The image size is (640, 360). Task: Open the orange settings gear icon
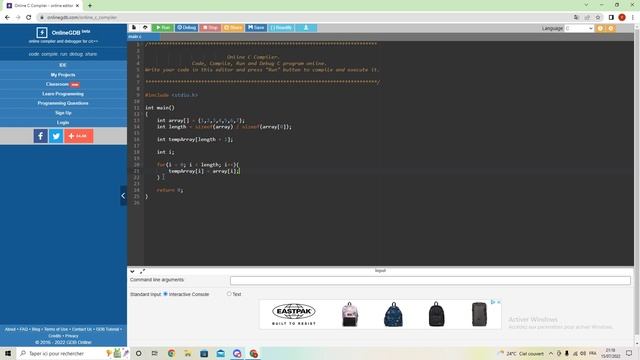(611, 28)
